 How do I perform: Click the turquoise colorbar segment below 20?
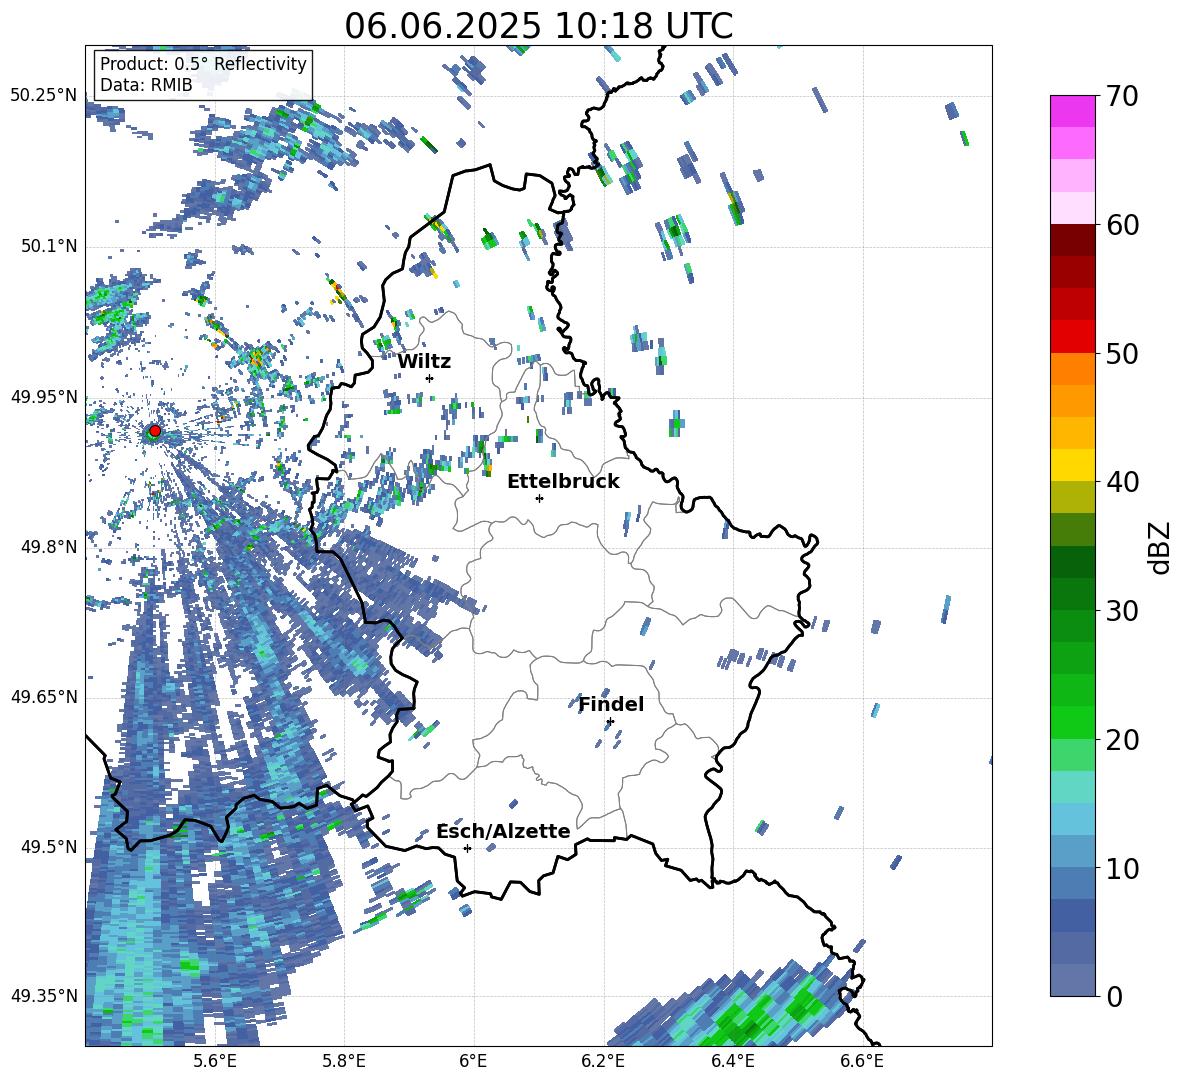[1072, 787]
